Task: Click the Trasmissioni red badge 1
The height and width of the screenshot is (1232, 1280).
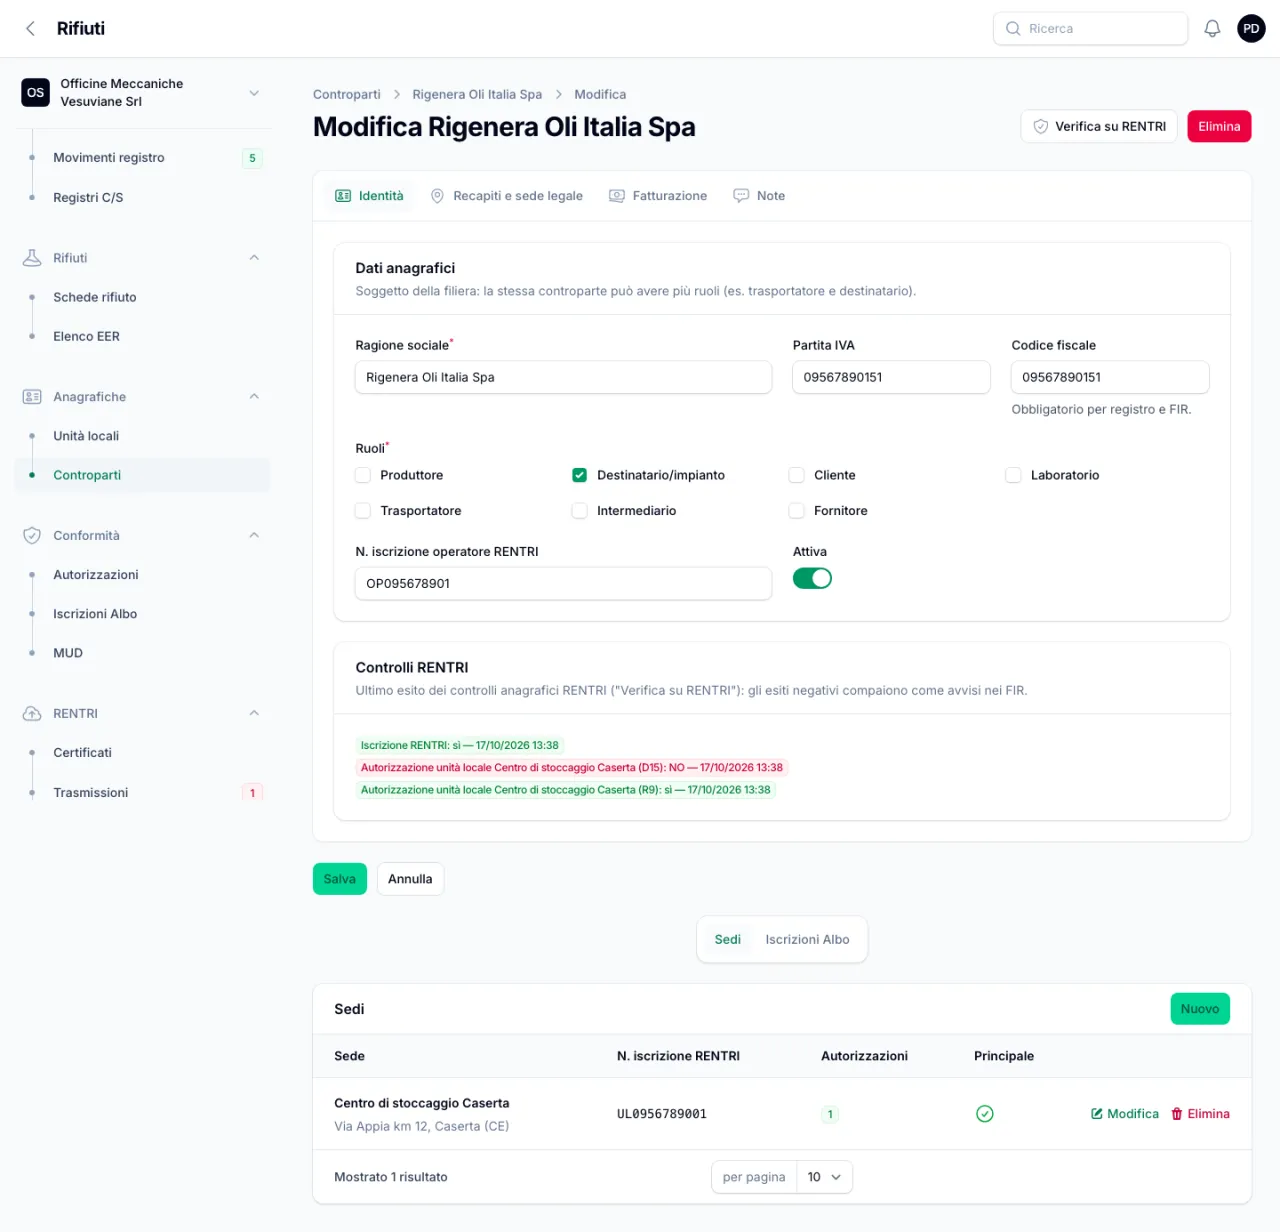Action: (x=252, y=793)
